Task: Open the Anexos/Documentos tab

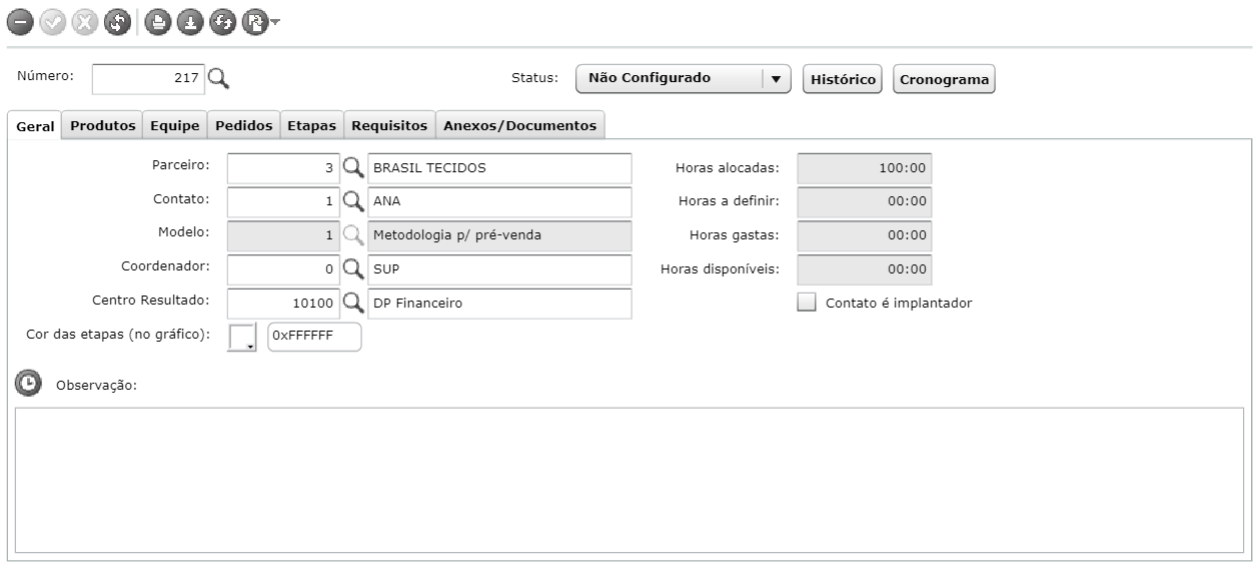Action: pyautogui.click(x=520, y=126)
